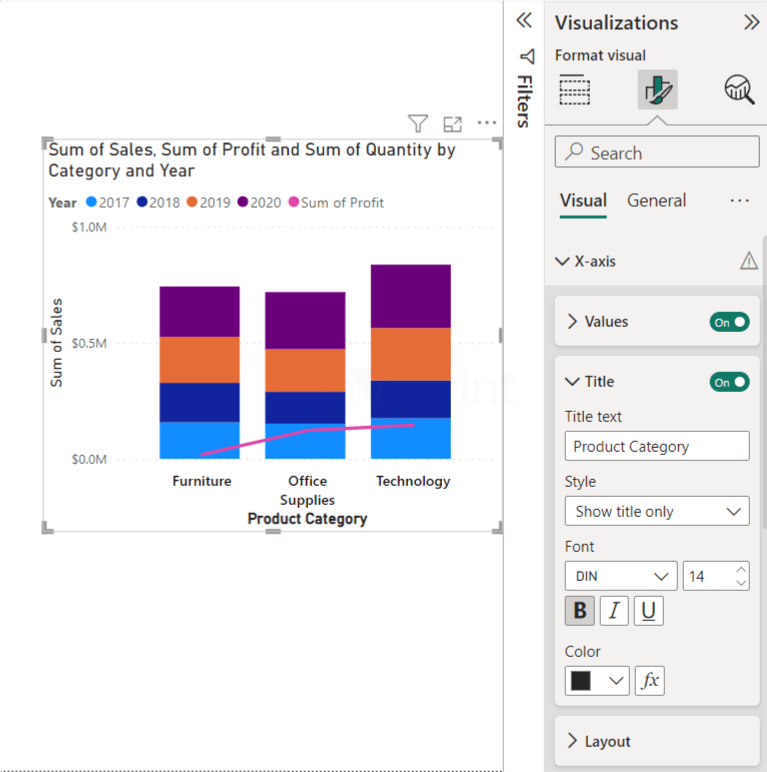Increase the font size stepper
The image size is (767, 772).
741,570
